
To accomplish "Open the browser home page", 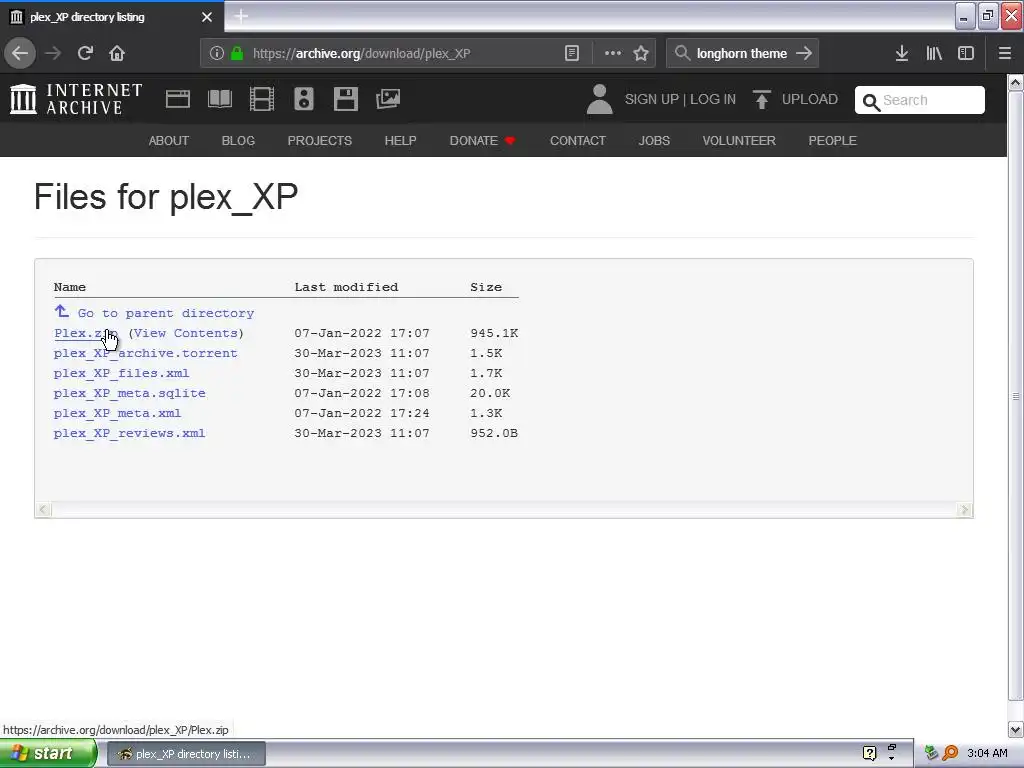I will click(x=117, y=54).
